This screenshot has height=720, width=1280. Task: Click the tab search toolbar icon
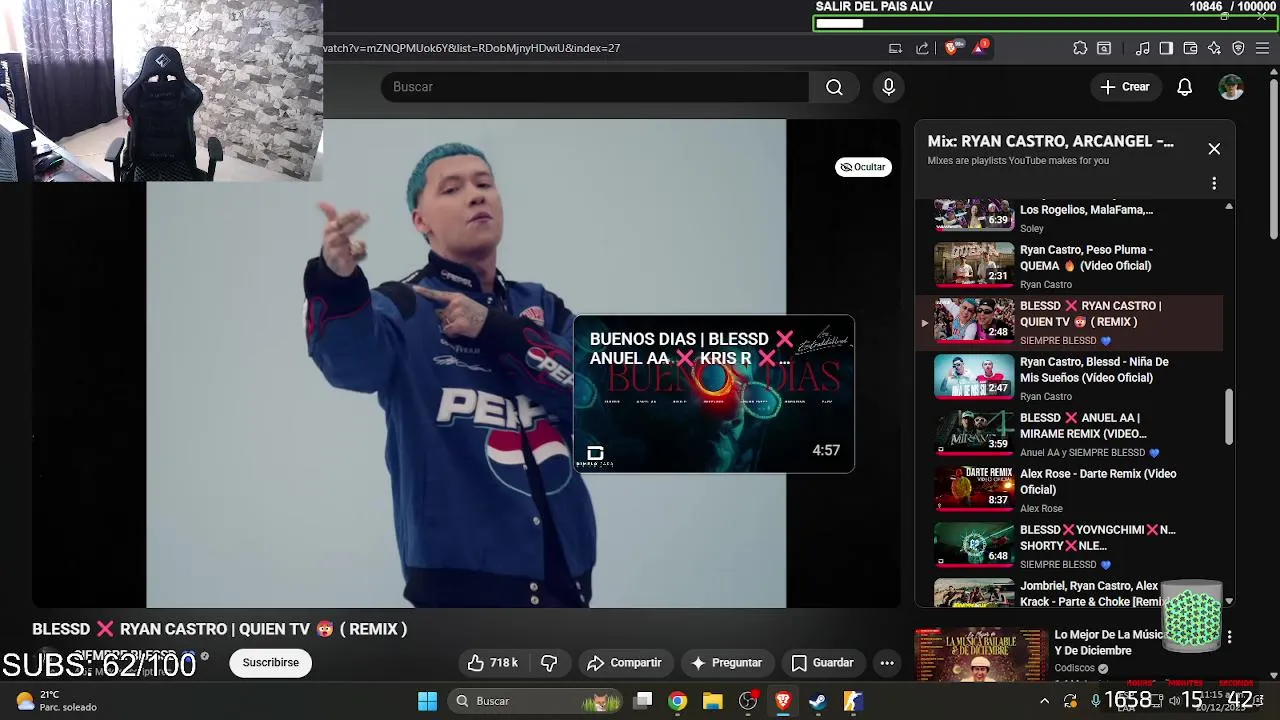pos(1104,48)
